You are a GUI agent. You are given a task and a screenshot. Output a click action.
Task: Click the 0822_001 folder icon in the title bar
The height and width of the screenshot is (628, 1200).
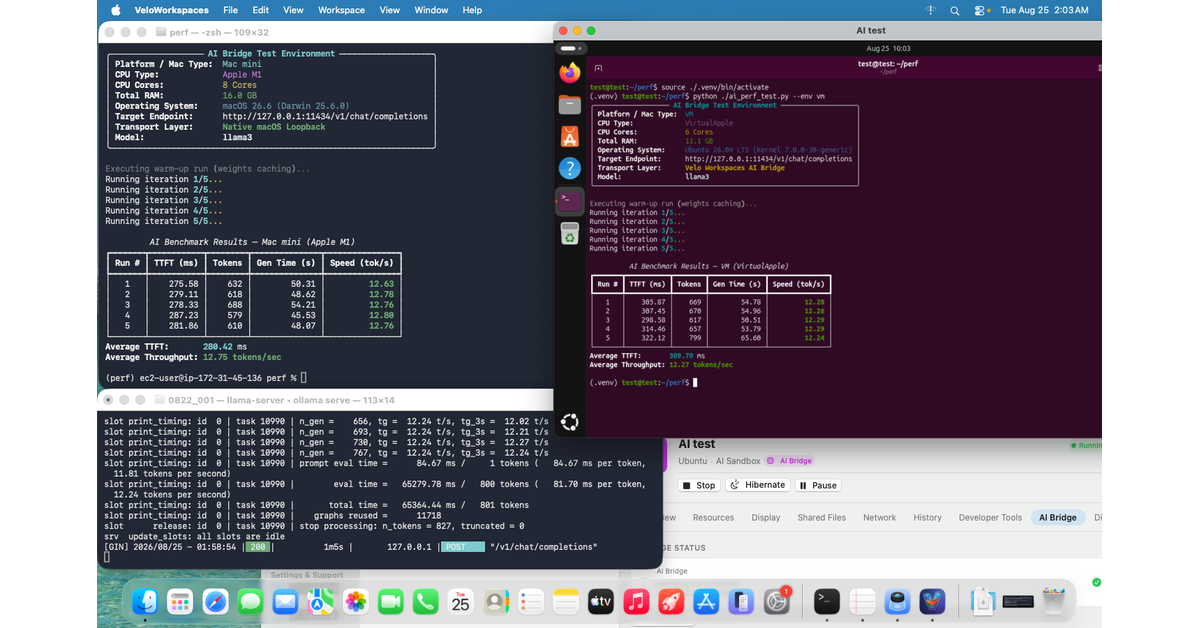[x=158, y=399]
